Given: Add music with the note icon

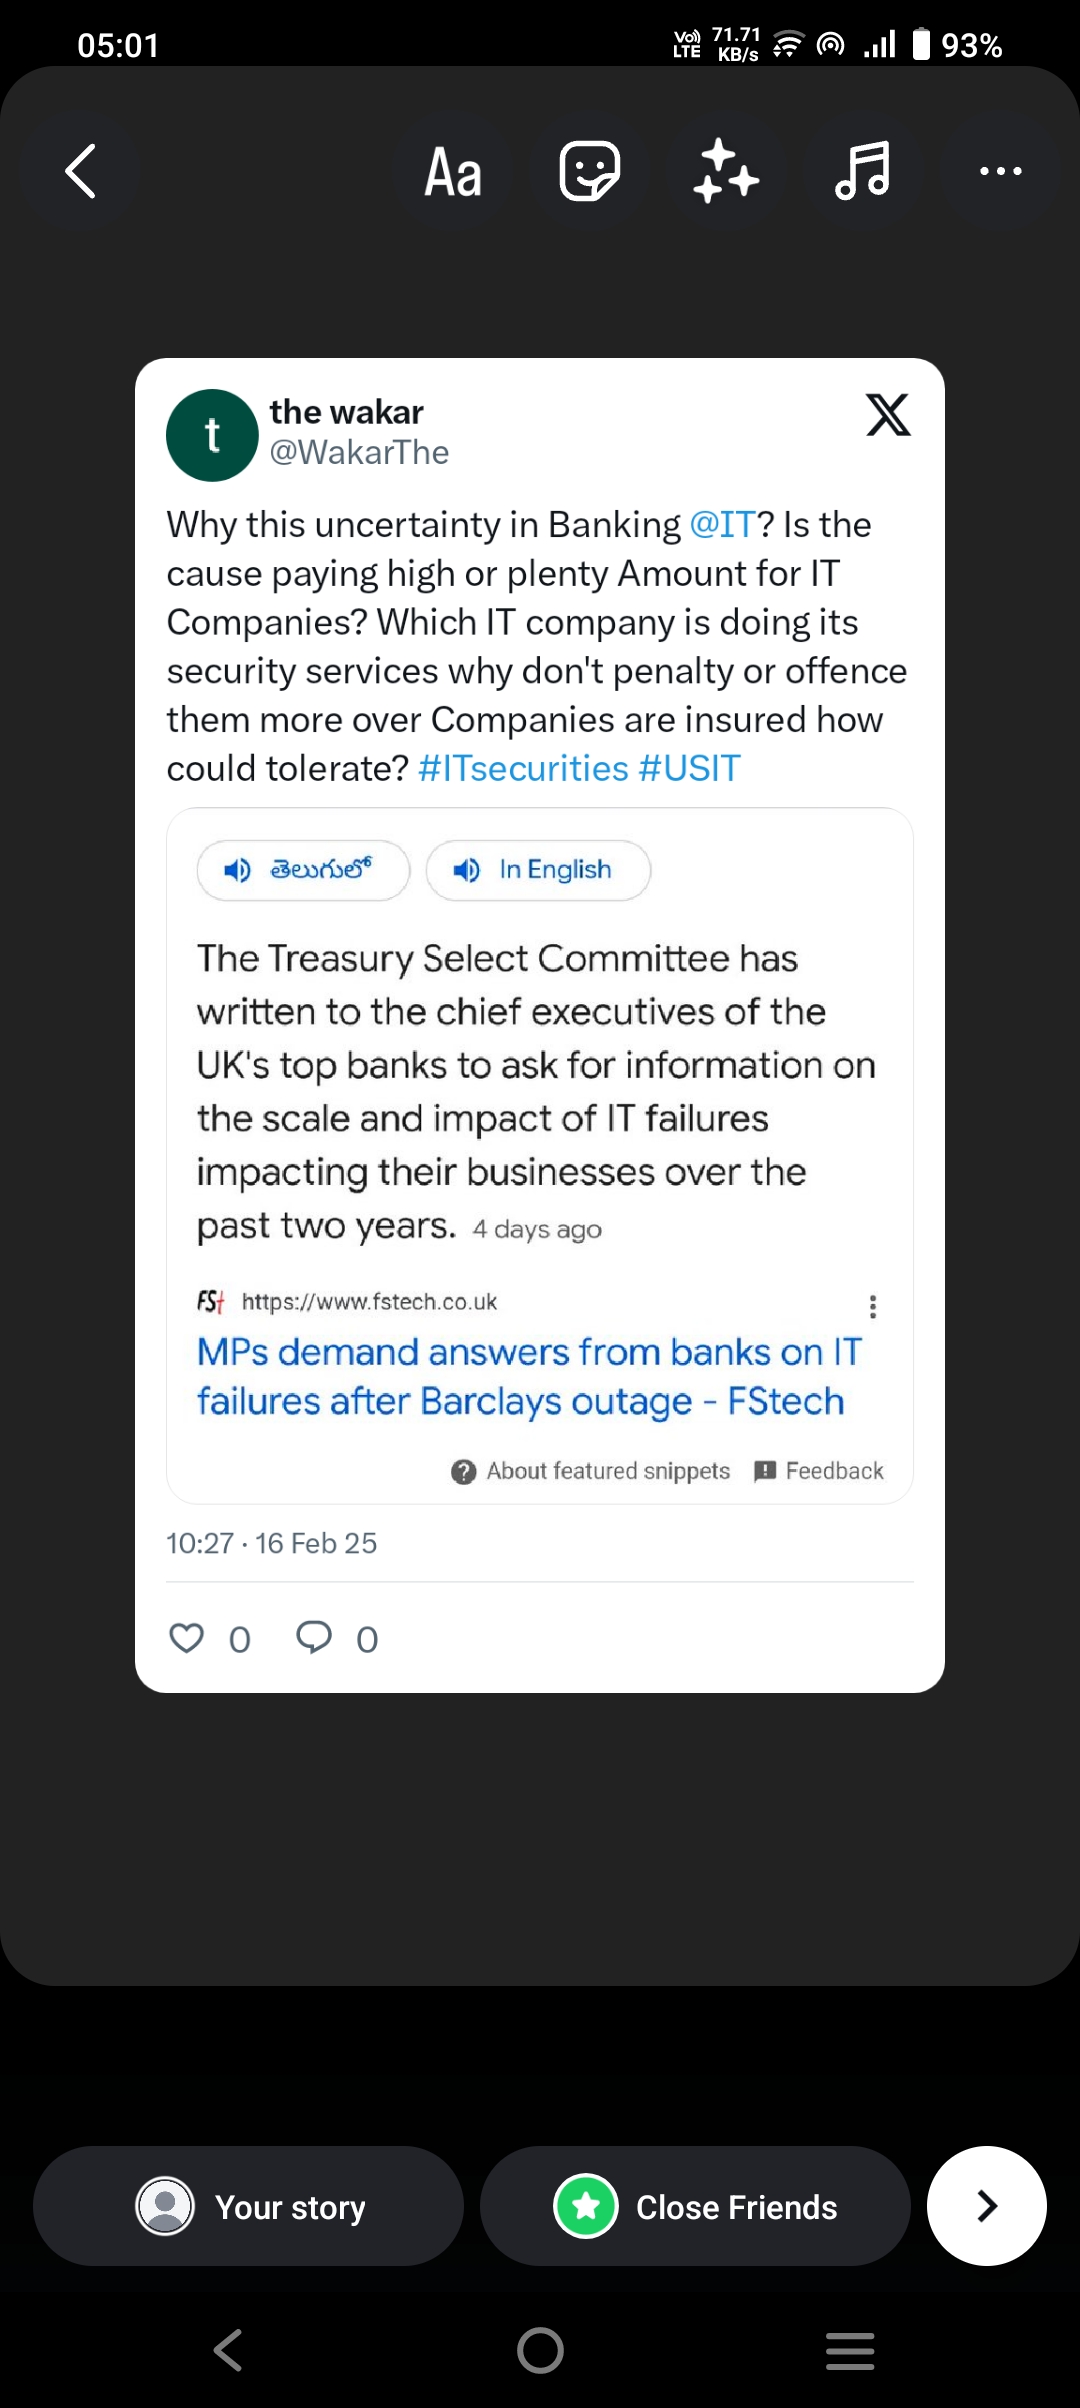Looking at the screenshot, I should pyautogui.click(x=862, y=171).
